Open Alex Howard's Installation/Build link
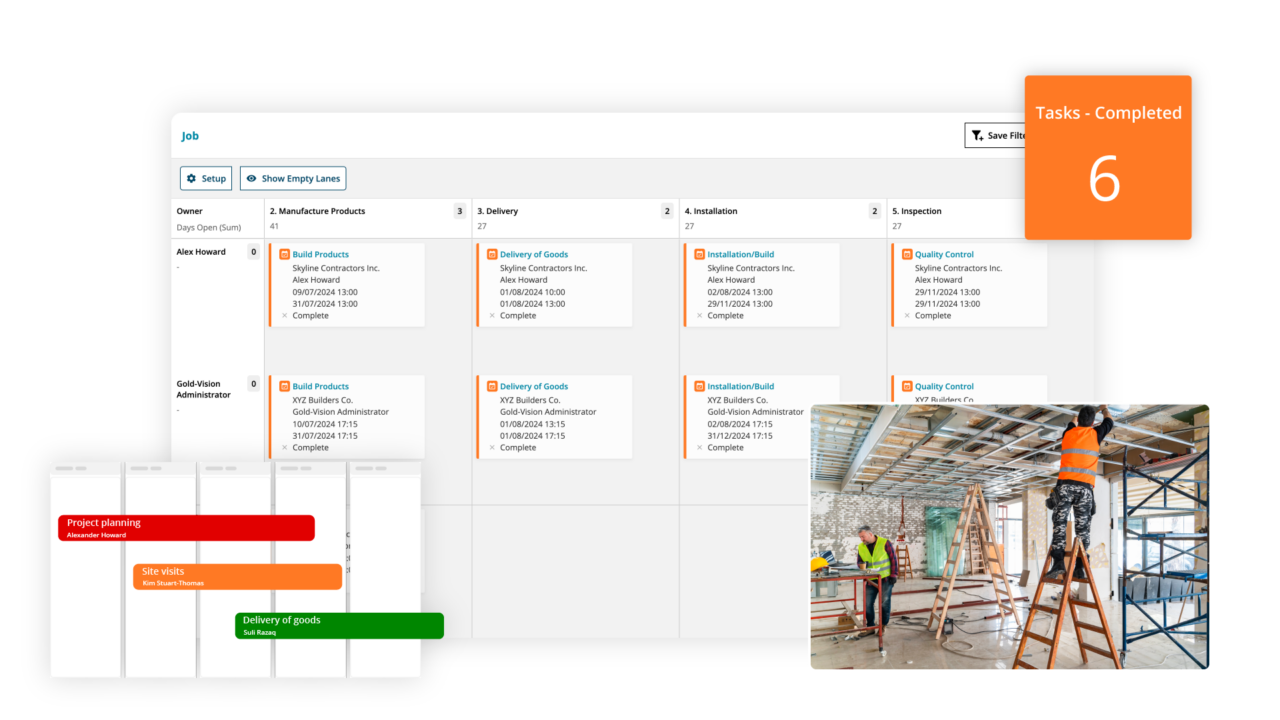The image size is (1280, 720). pos(741,255)
